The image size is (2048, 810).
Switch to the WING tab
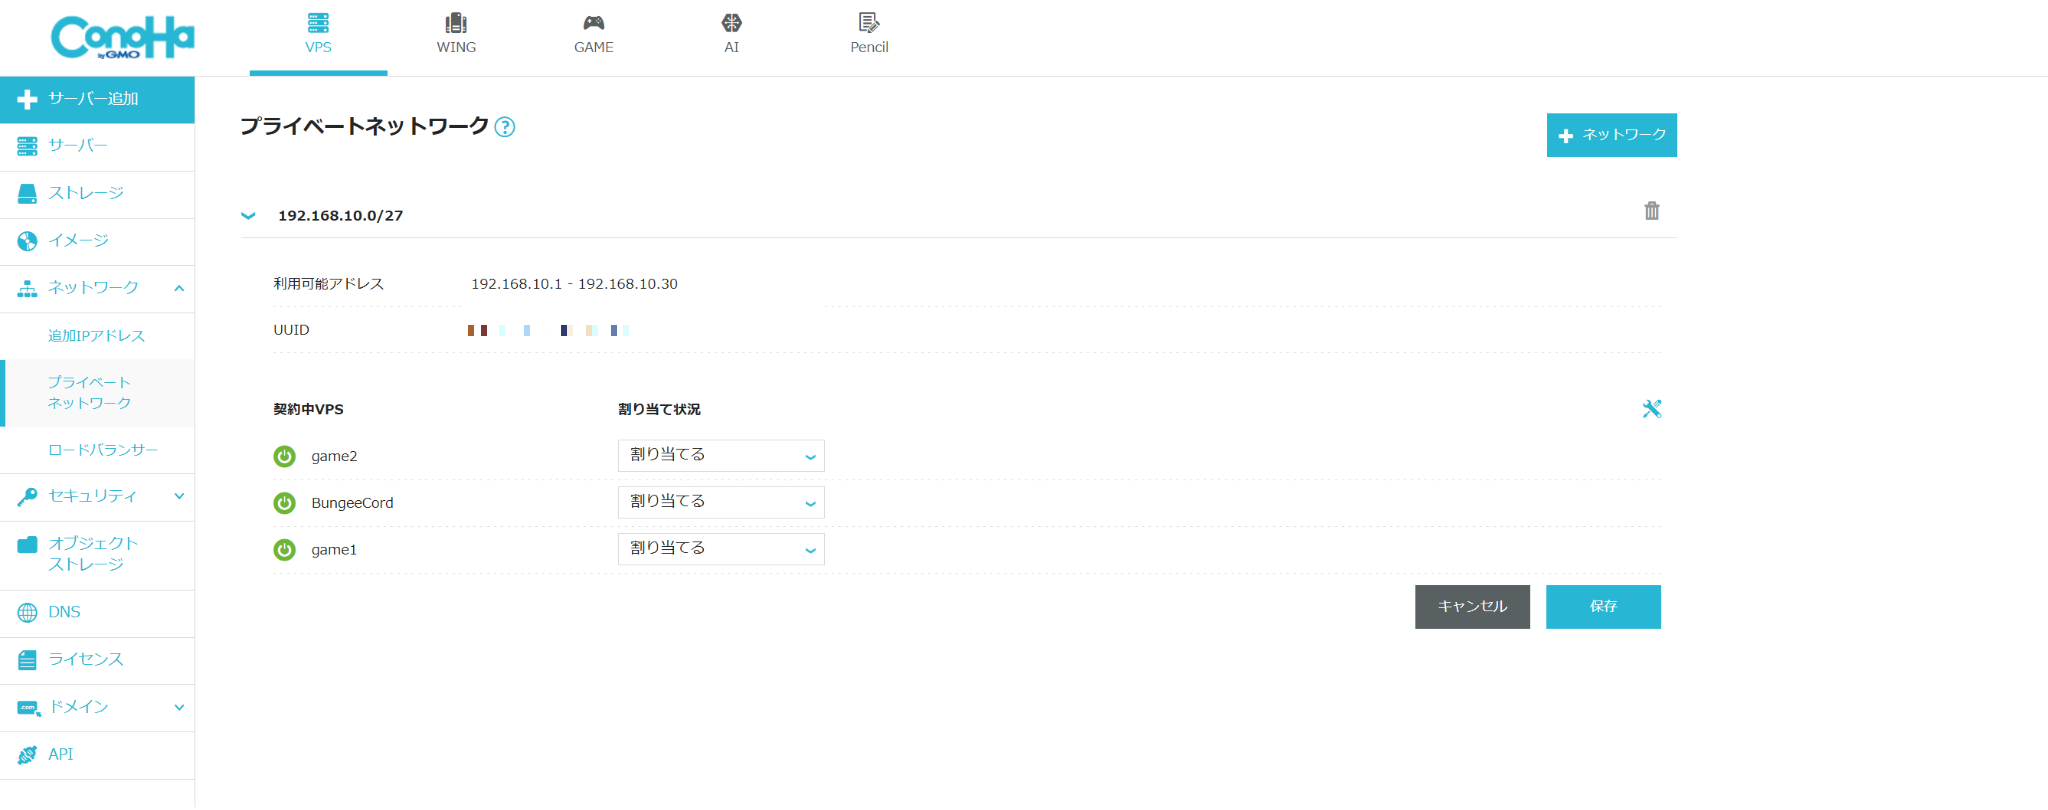click(456, 34)
